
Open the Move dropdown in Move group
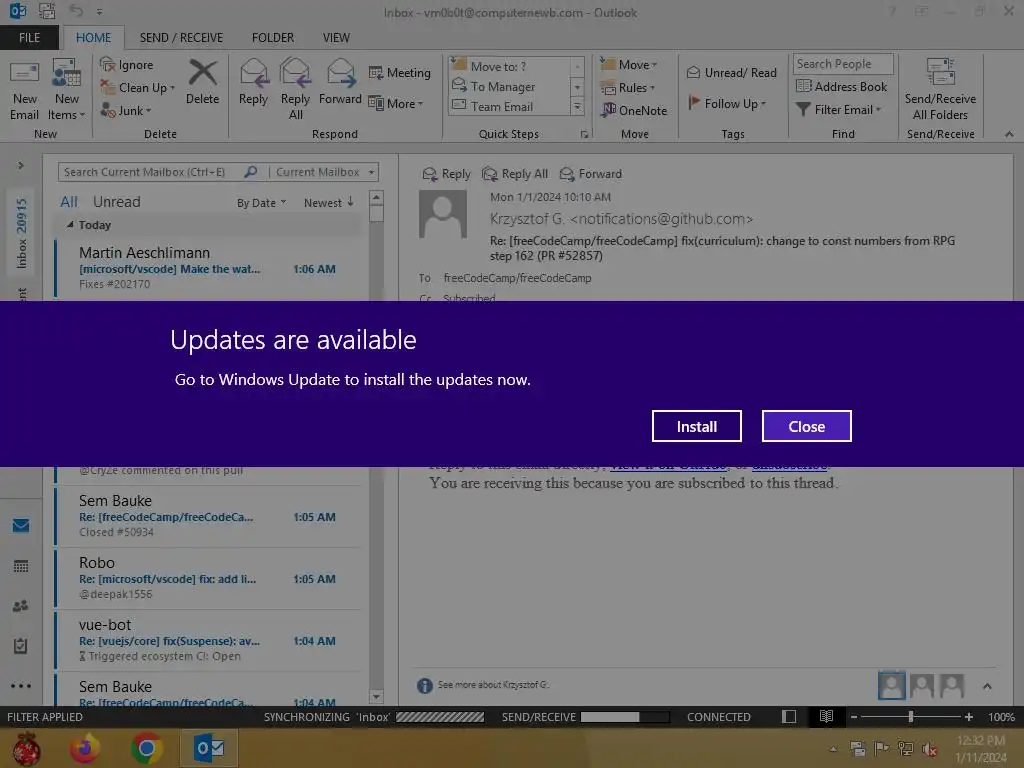click(x=629, y=65)
